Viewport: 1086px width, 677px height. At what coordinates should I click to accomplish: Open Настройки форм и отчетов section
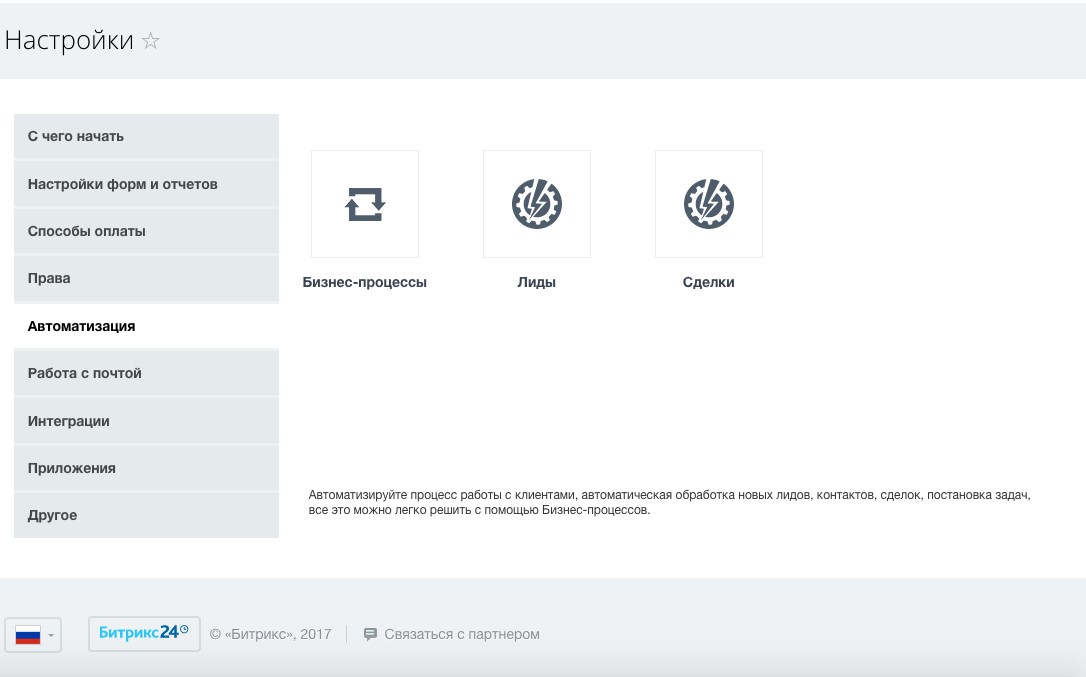pyautogui.click(x=146, y=184)
